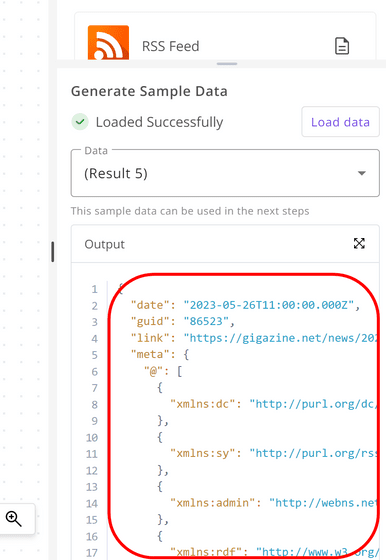Click the orange RSS Feed icon
Image resolution: width=386 pixels, height=560 pixels.
pos(108,42)
